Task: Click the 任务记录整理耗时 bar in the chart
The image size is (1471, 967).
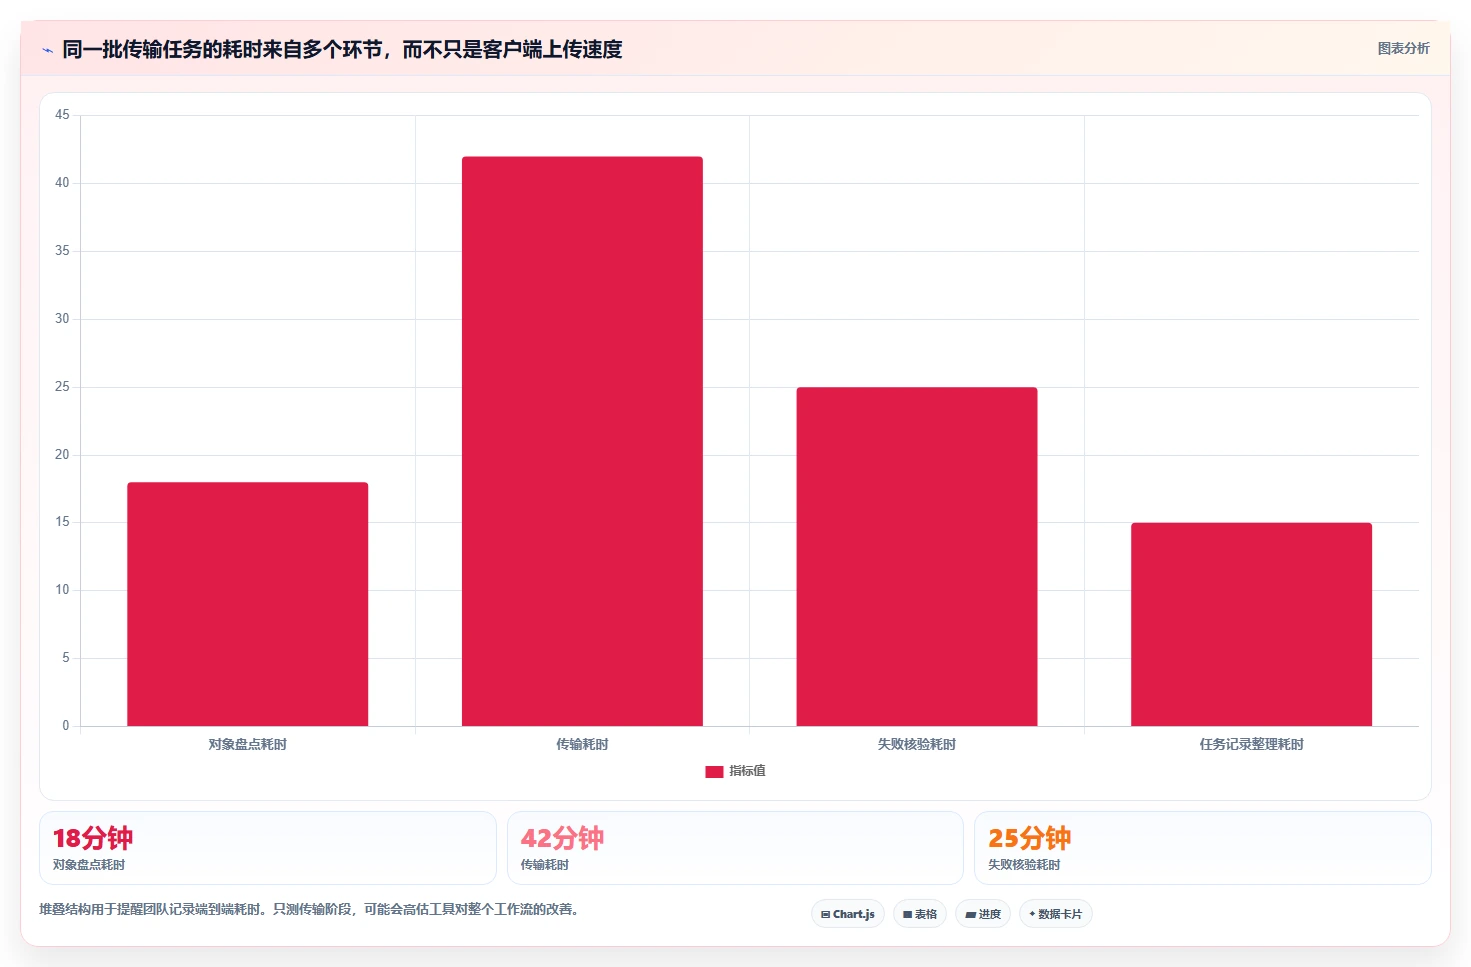Action: click(x=1251, y=624)
